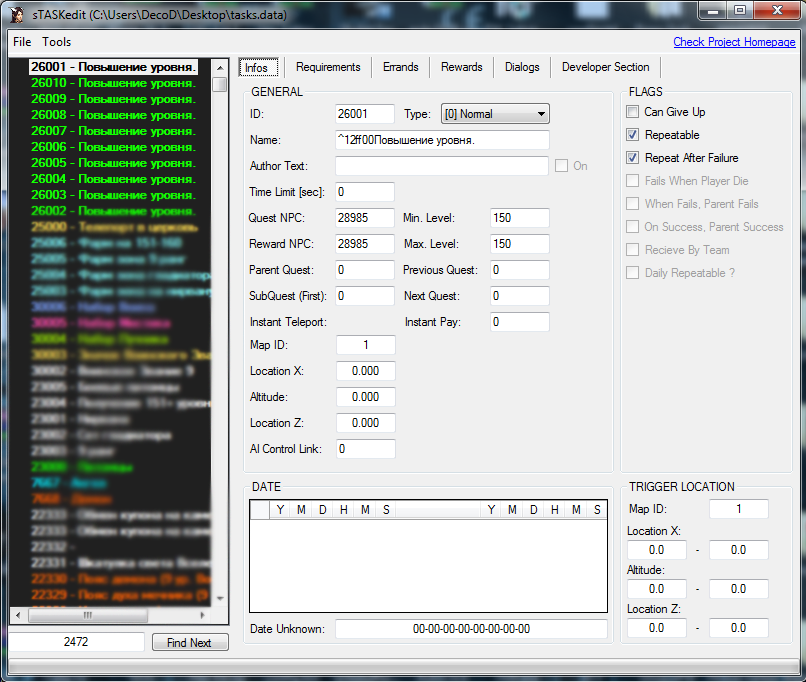
Task: Open the Tools menu
Action: 57,42
